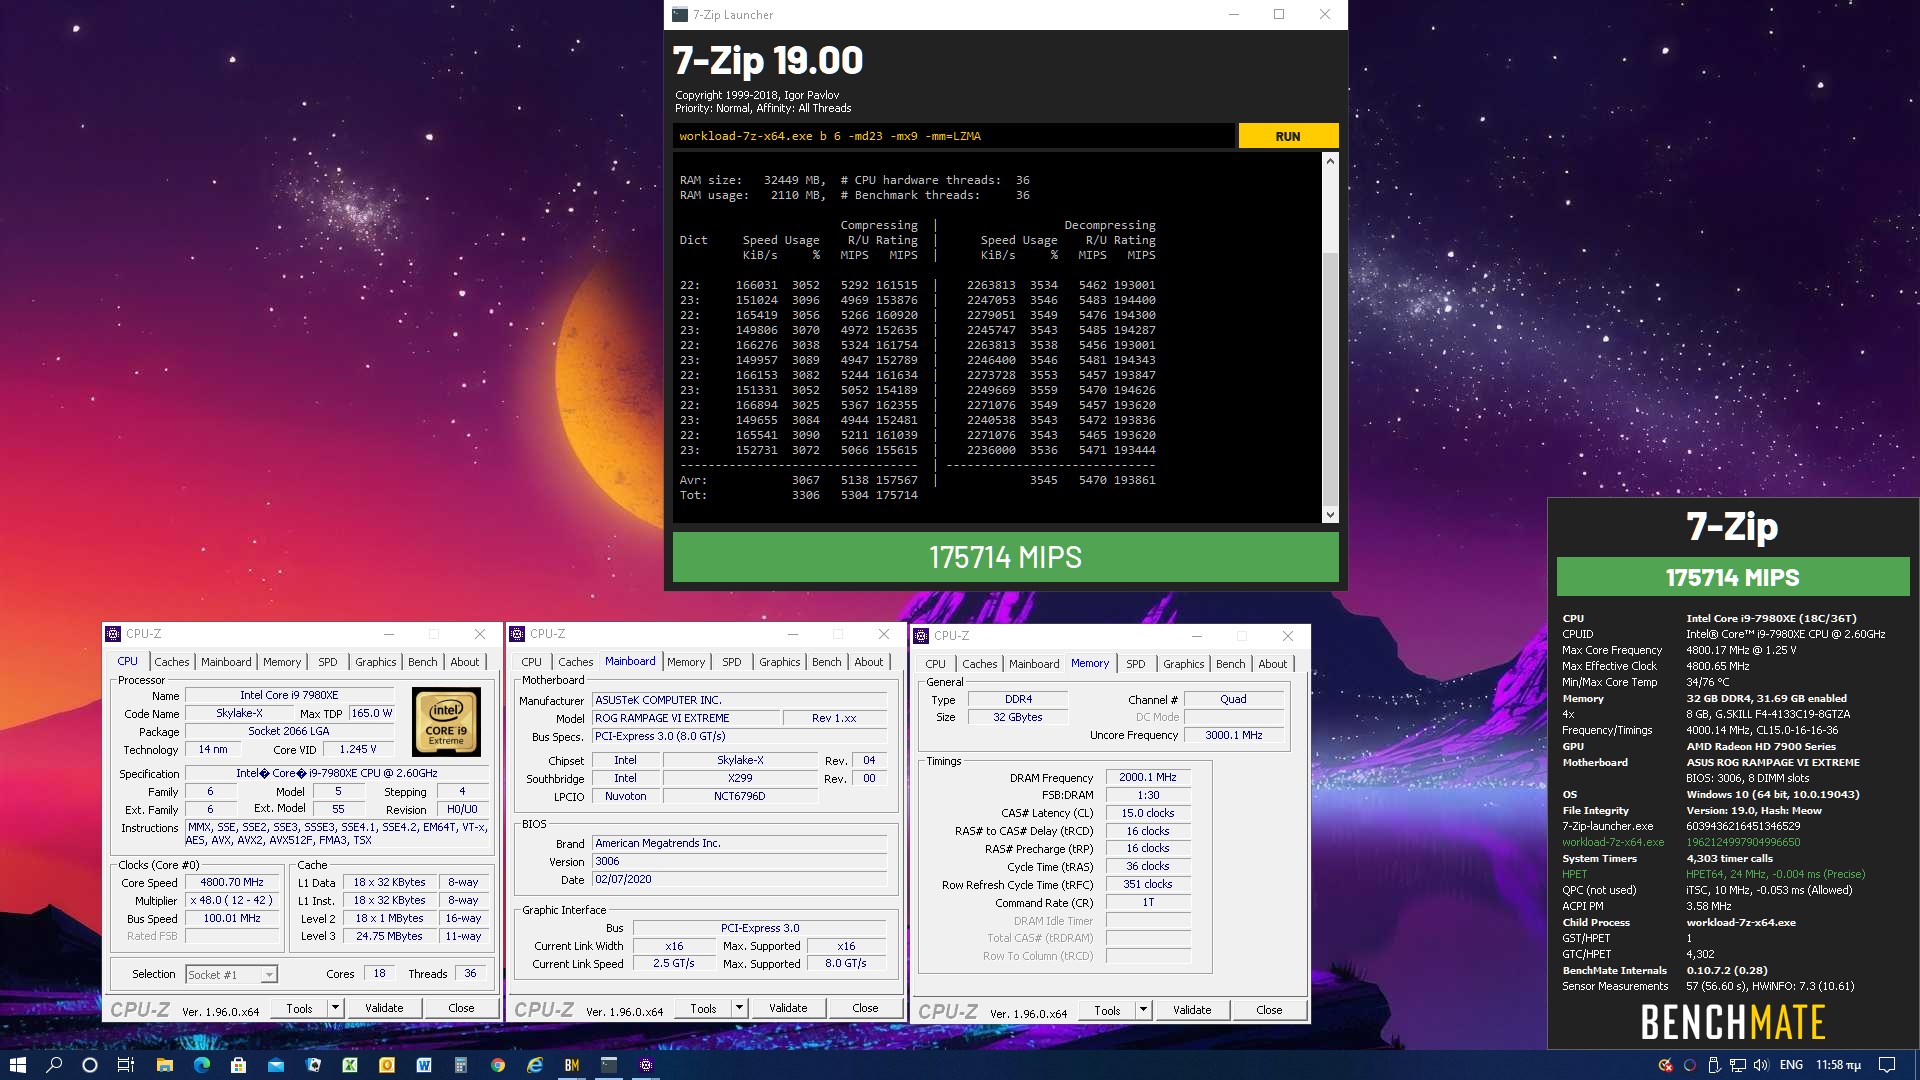The height and width of the screenshot is (1080, 1920).
Task: Click Validate in CPU-Z Memory window
Action: (x=1192, y=1010)
